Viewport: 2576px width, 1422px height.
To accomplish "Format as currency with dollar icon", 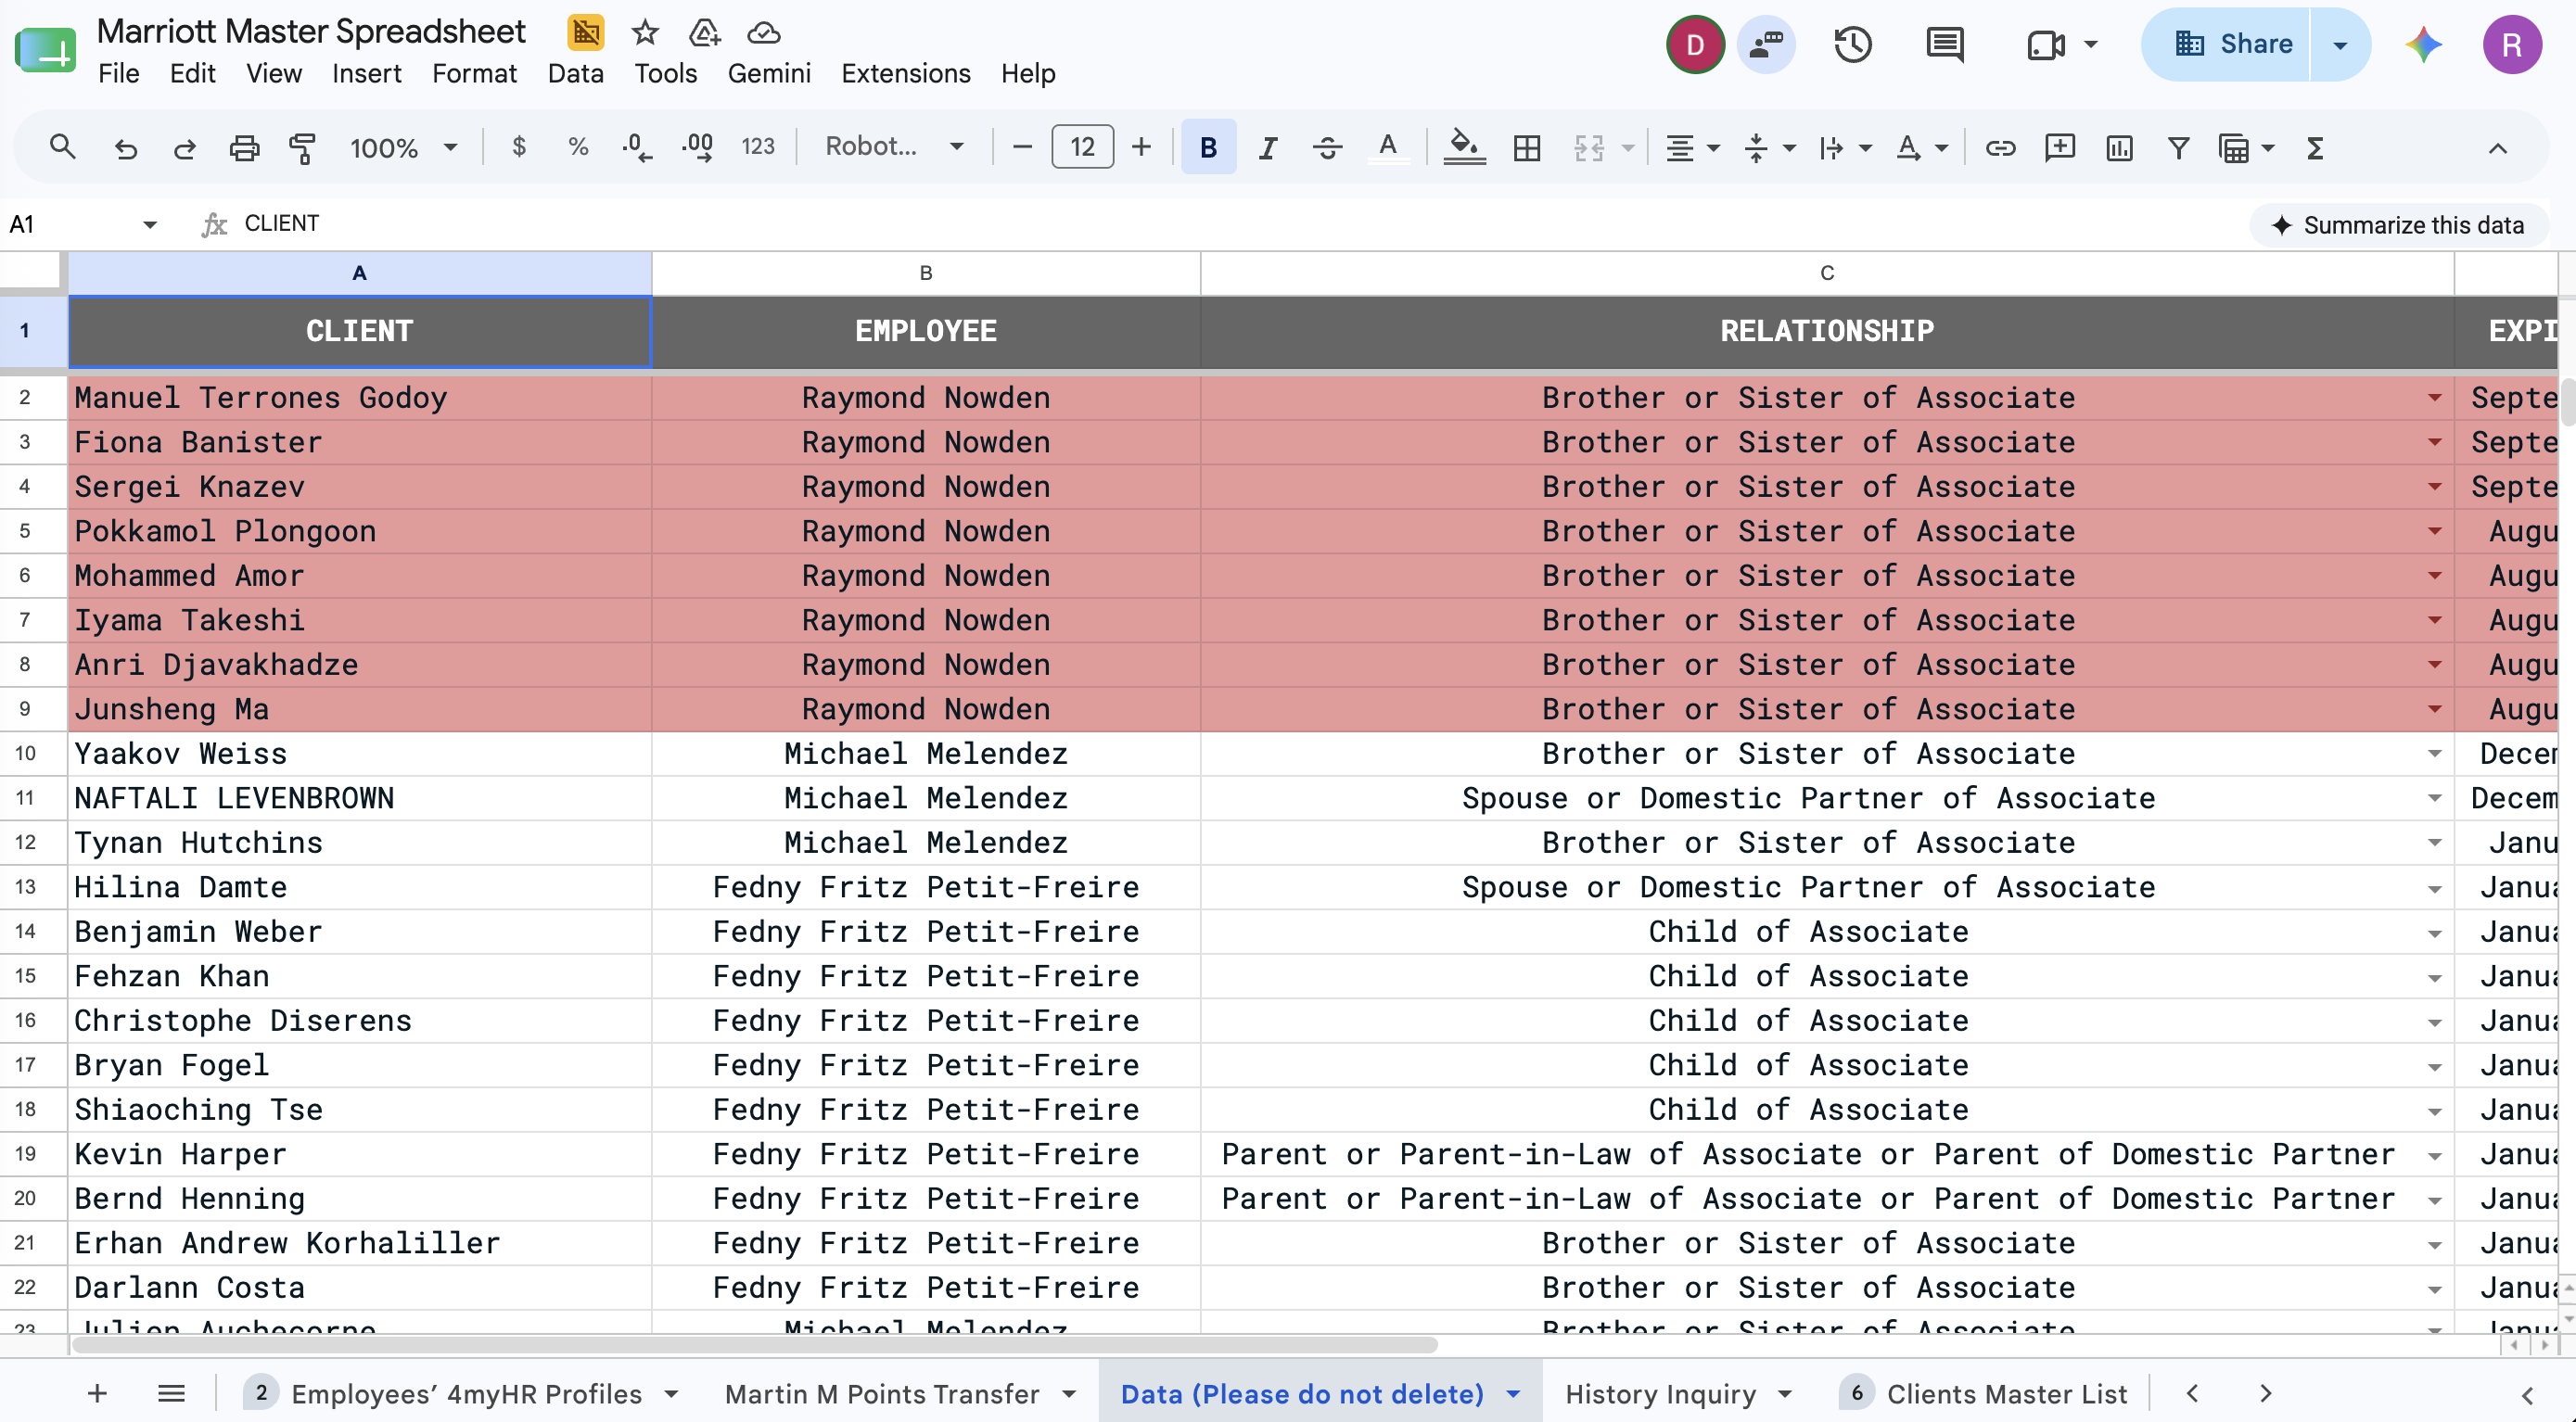I will point(518,147).
